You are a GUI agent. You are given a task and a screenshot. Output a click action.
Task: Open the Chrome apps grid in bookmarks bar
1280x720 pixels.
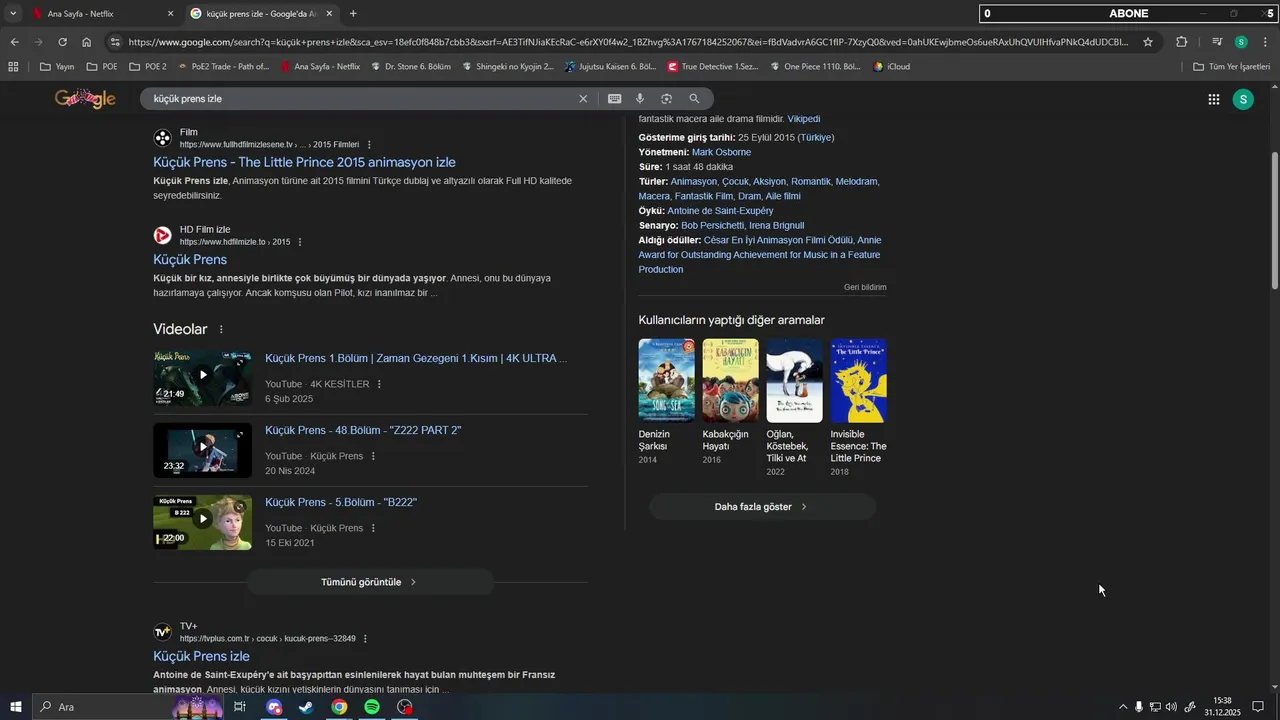[13, 67]
